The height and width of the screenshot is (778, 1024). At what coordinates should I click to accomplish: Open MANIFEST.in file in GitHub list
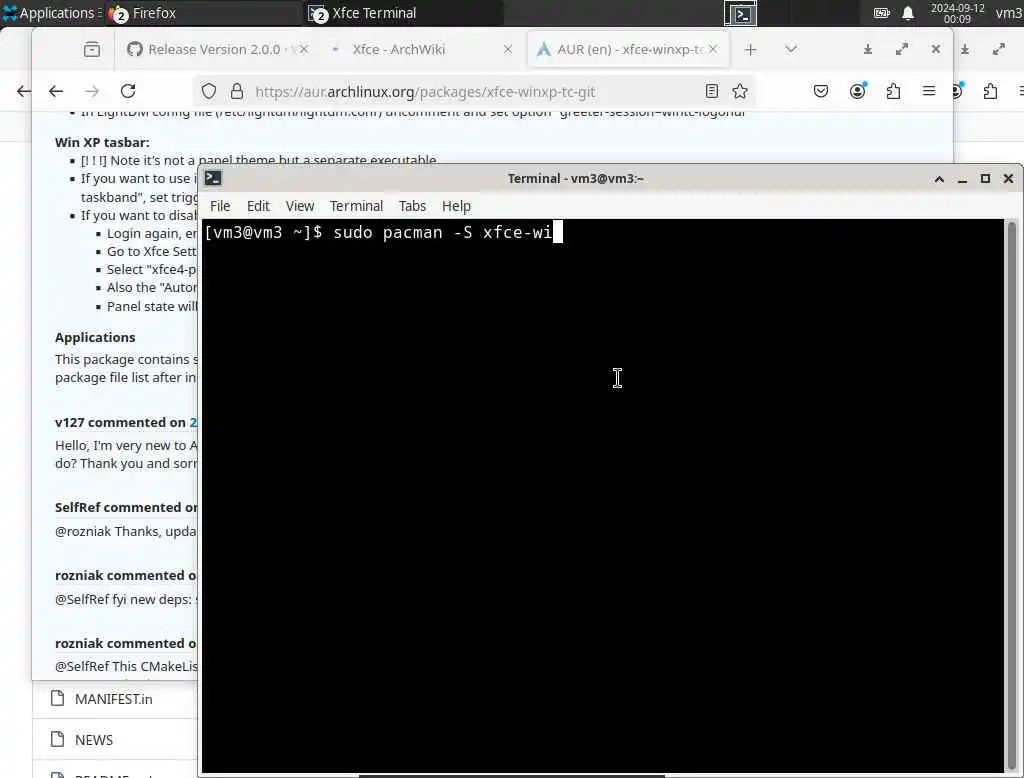(x=114, y=700)
